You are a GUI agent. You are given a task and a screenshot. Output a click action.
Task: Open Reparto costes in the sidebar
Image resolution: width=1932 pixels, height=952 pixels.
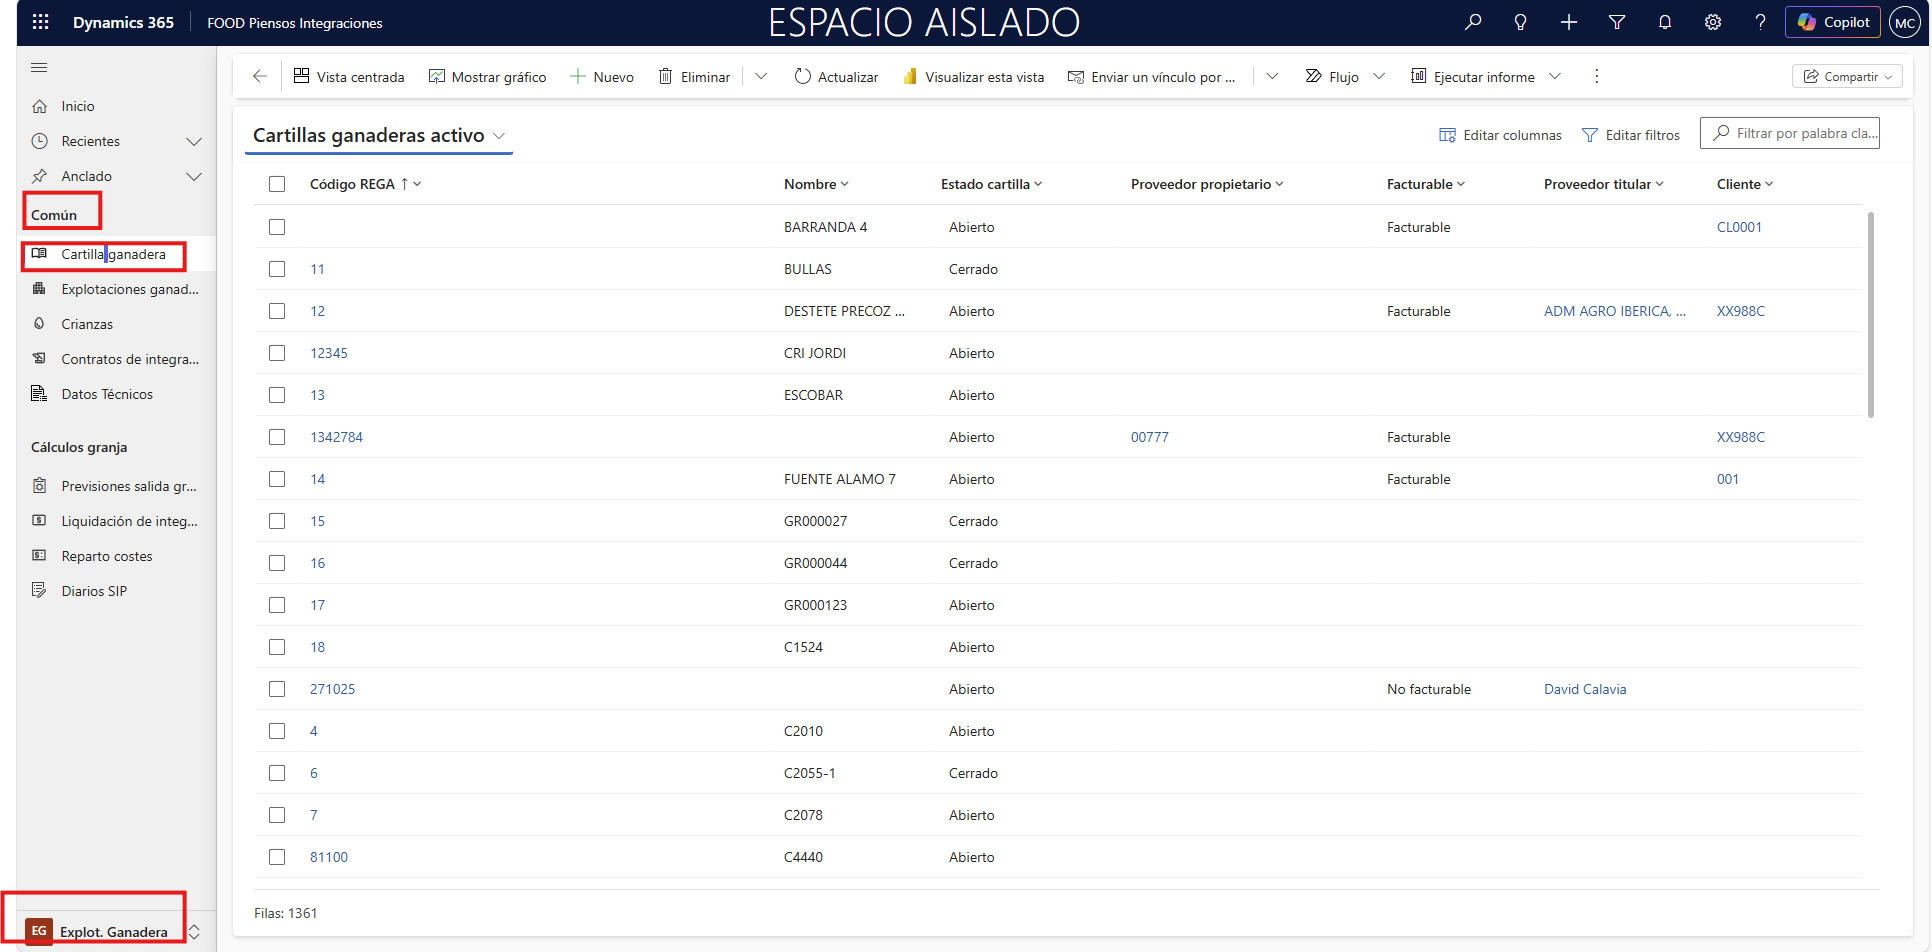106,556
